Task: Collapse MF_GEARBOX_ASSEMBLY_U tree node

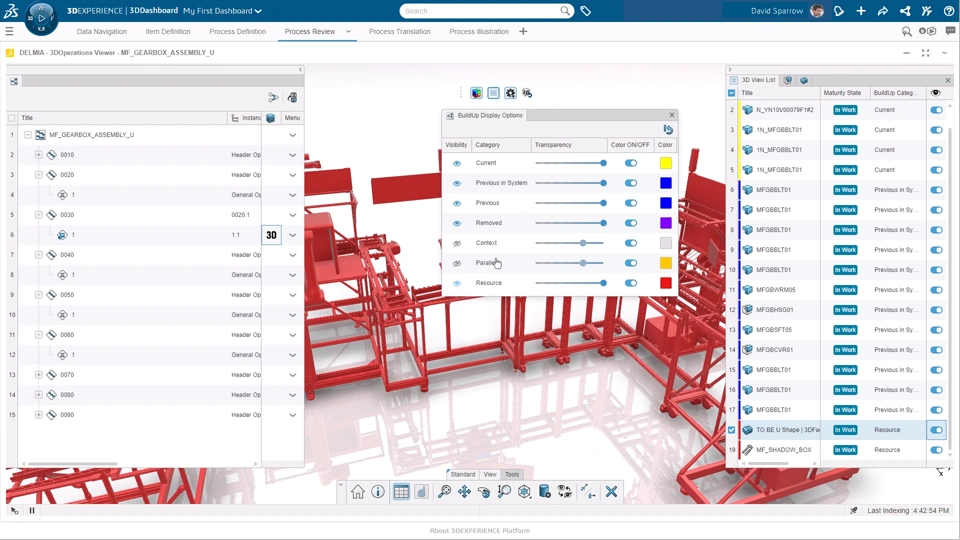Action: 28,135
